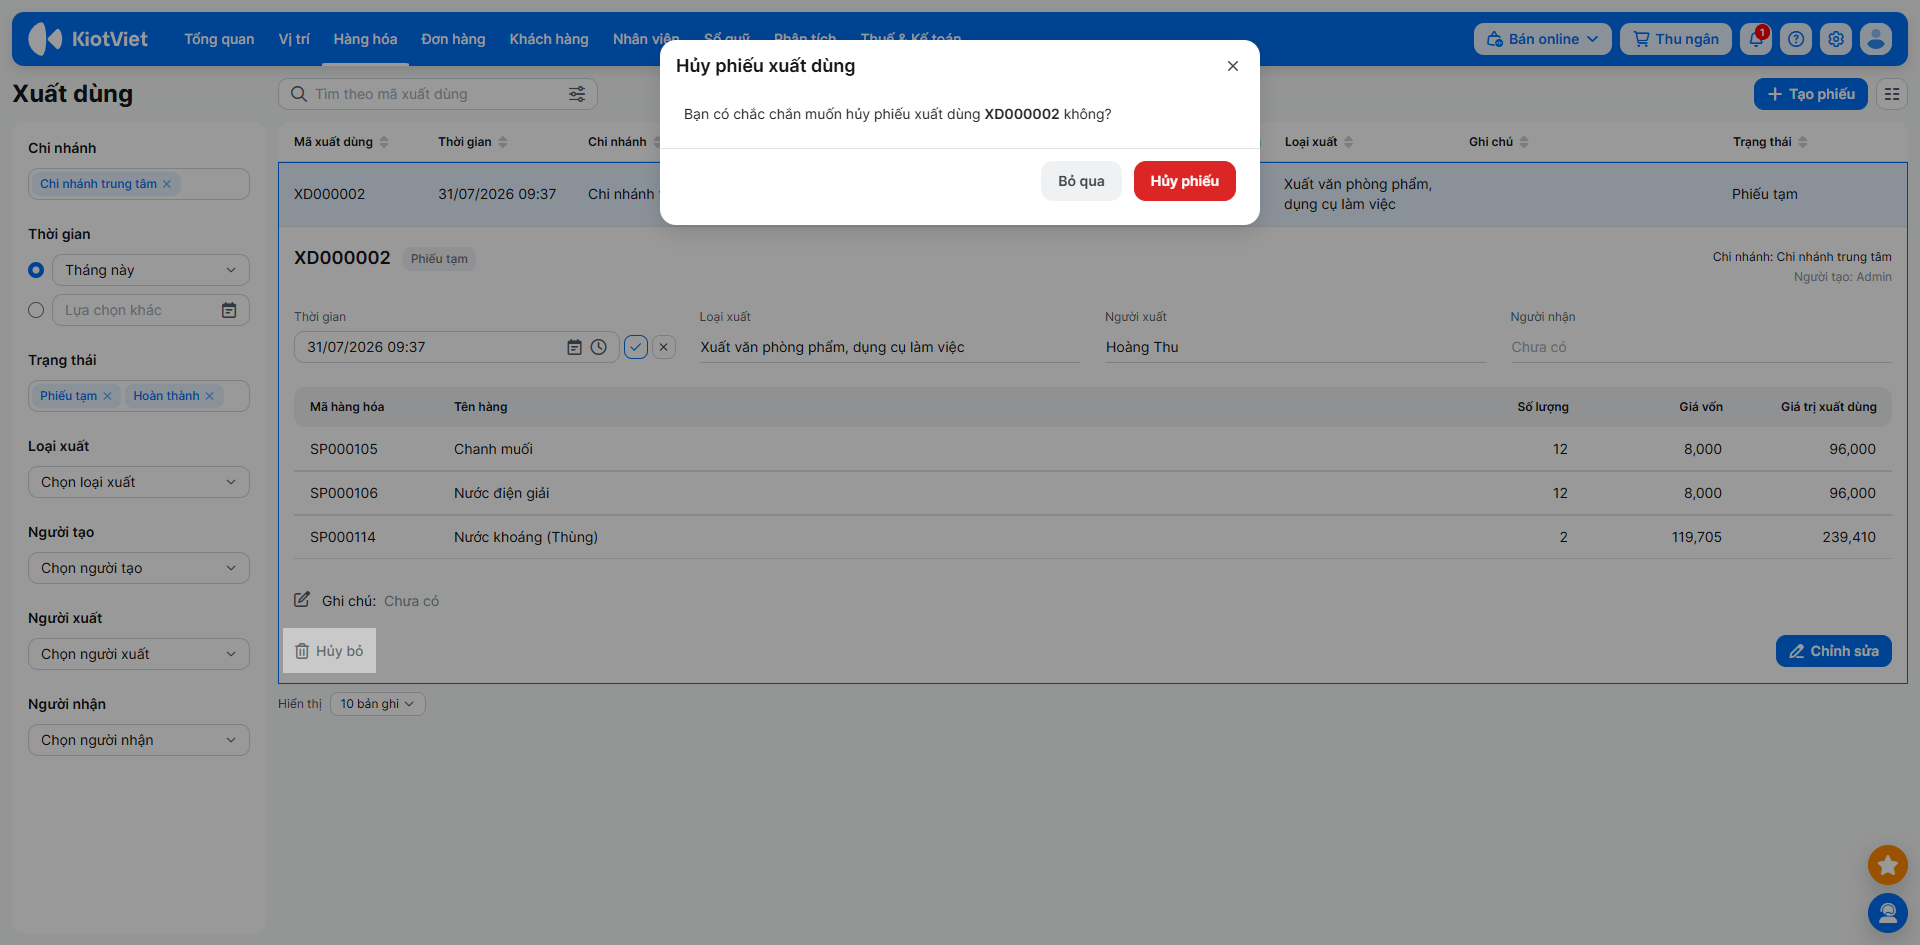The width and height of the screenshot is (1920, 945).
Task: Open the user account avatar
Action: [x=1876, y=39]
